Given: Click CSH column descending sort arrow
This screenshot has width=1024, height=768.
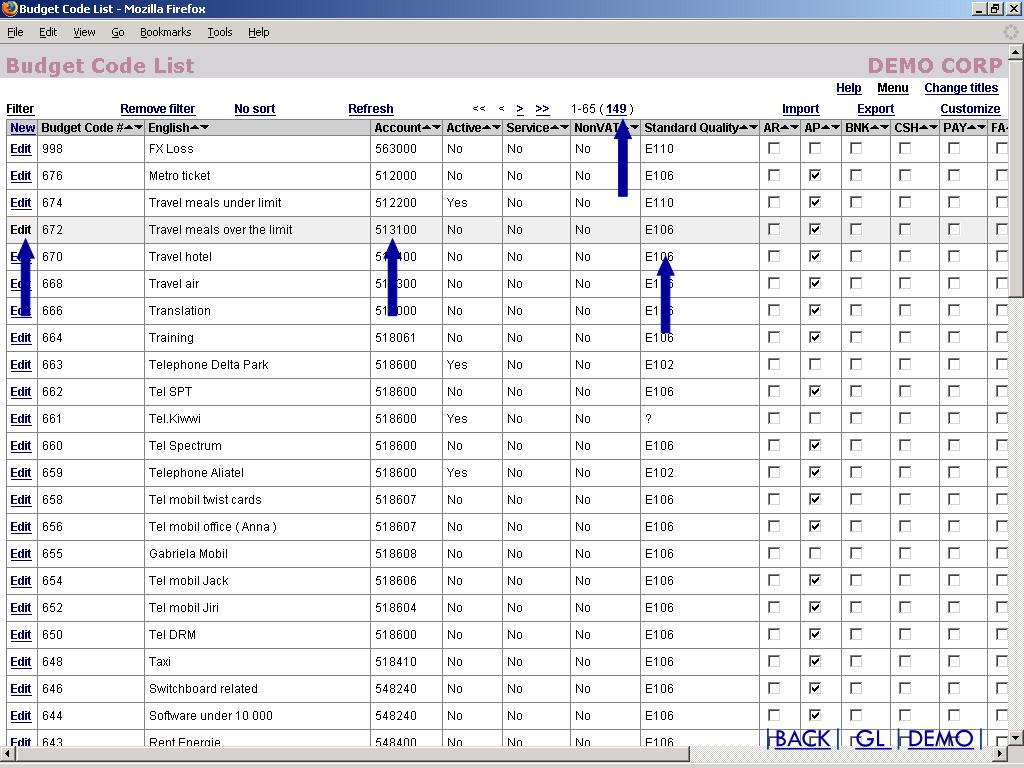Looking at the screenshot, I should tap(933, 127).
